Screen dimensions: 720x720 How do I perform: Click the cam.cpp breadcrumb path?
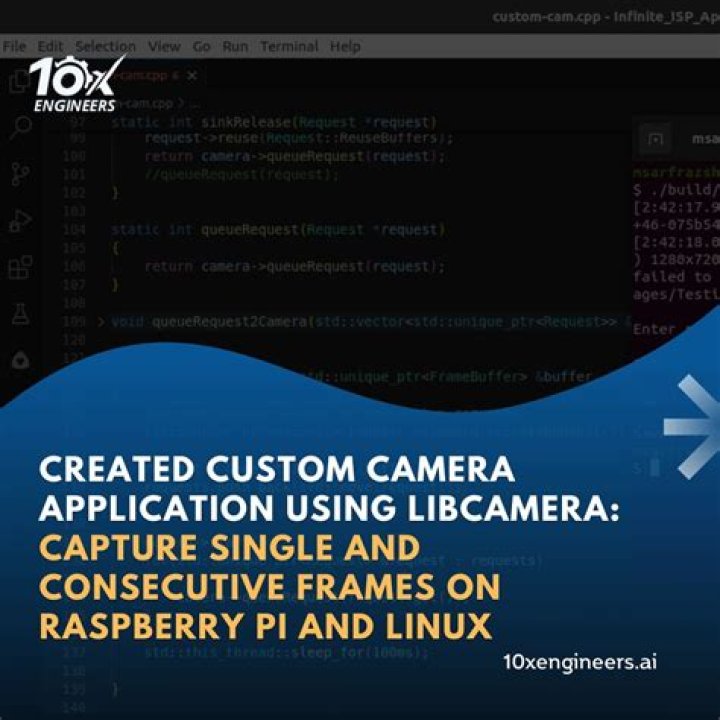(145, 104)
